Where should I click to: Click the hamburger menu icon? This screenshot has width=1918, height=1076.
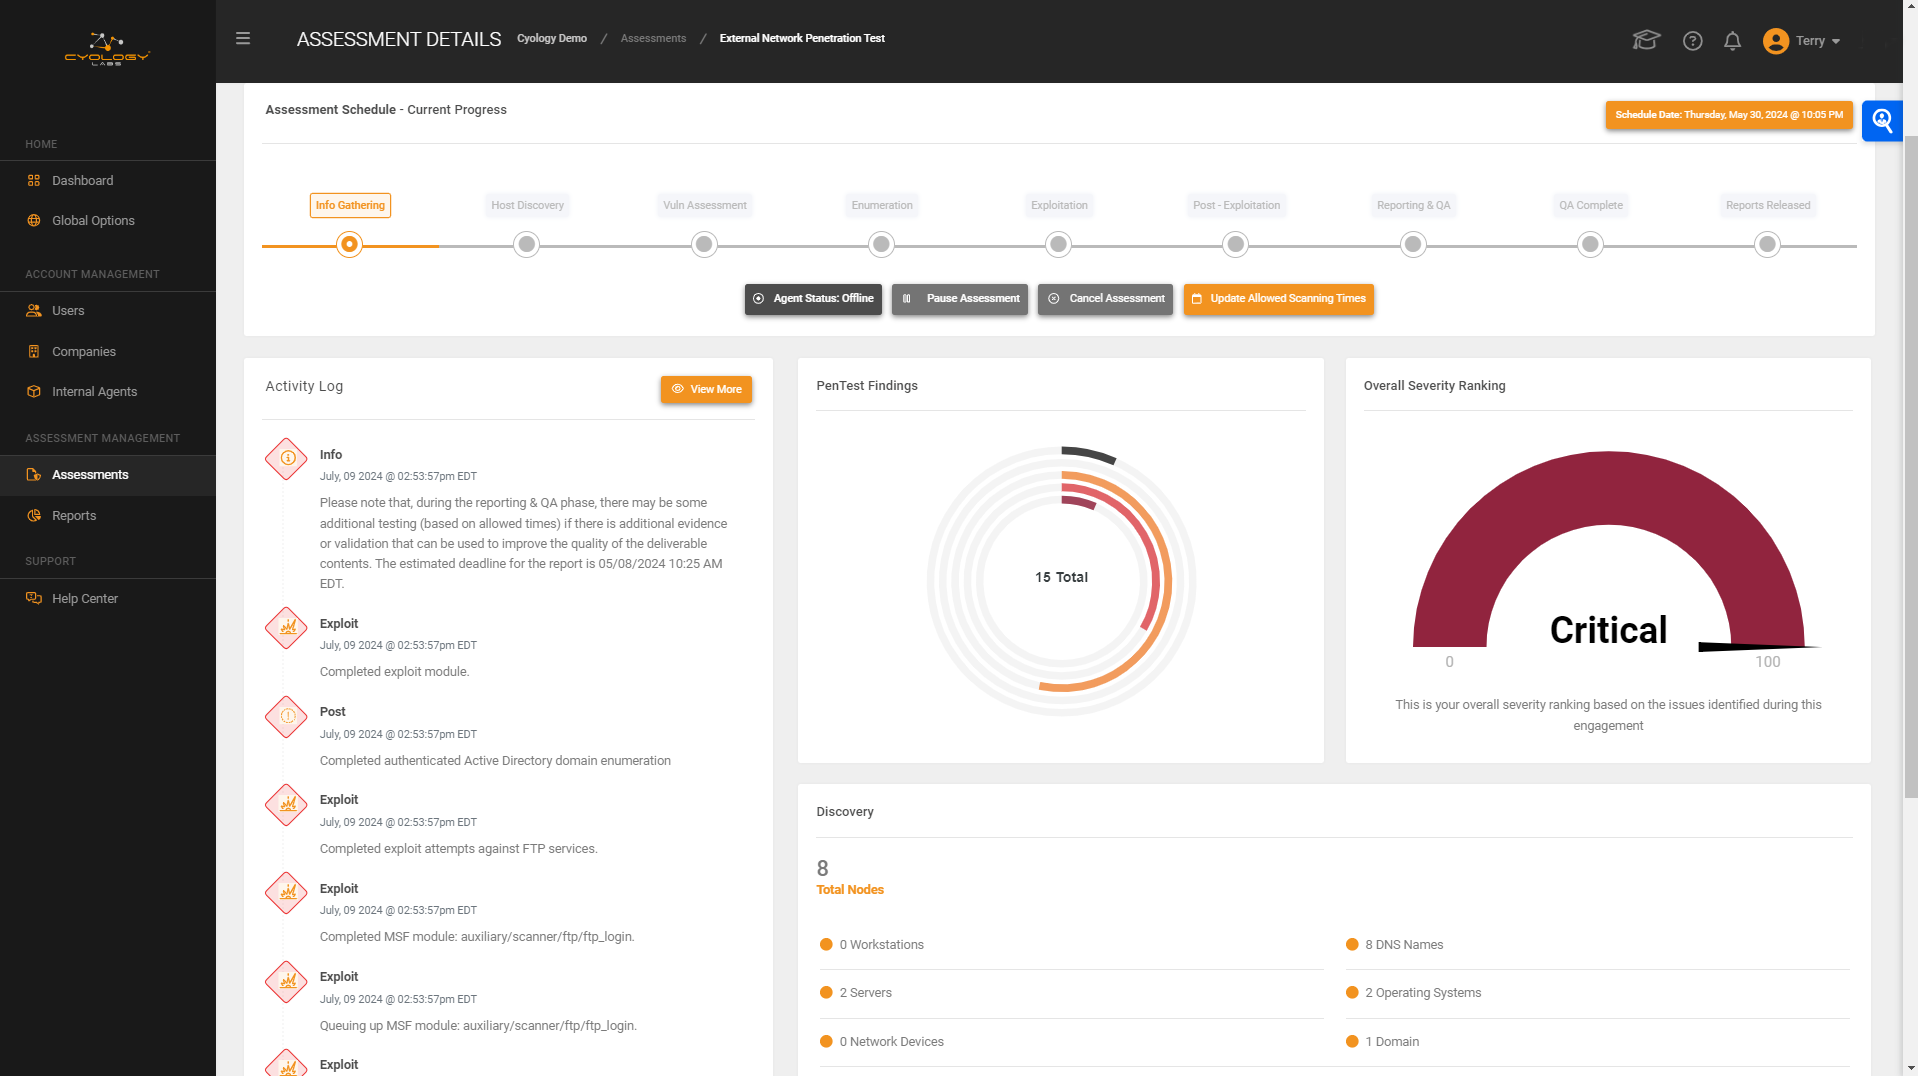click(x=243, y=39)
